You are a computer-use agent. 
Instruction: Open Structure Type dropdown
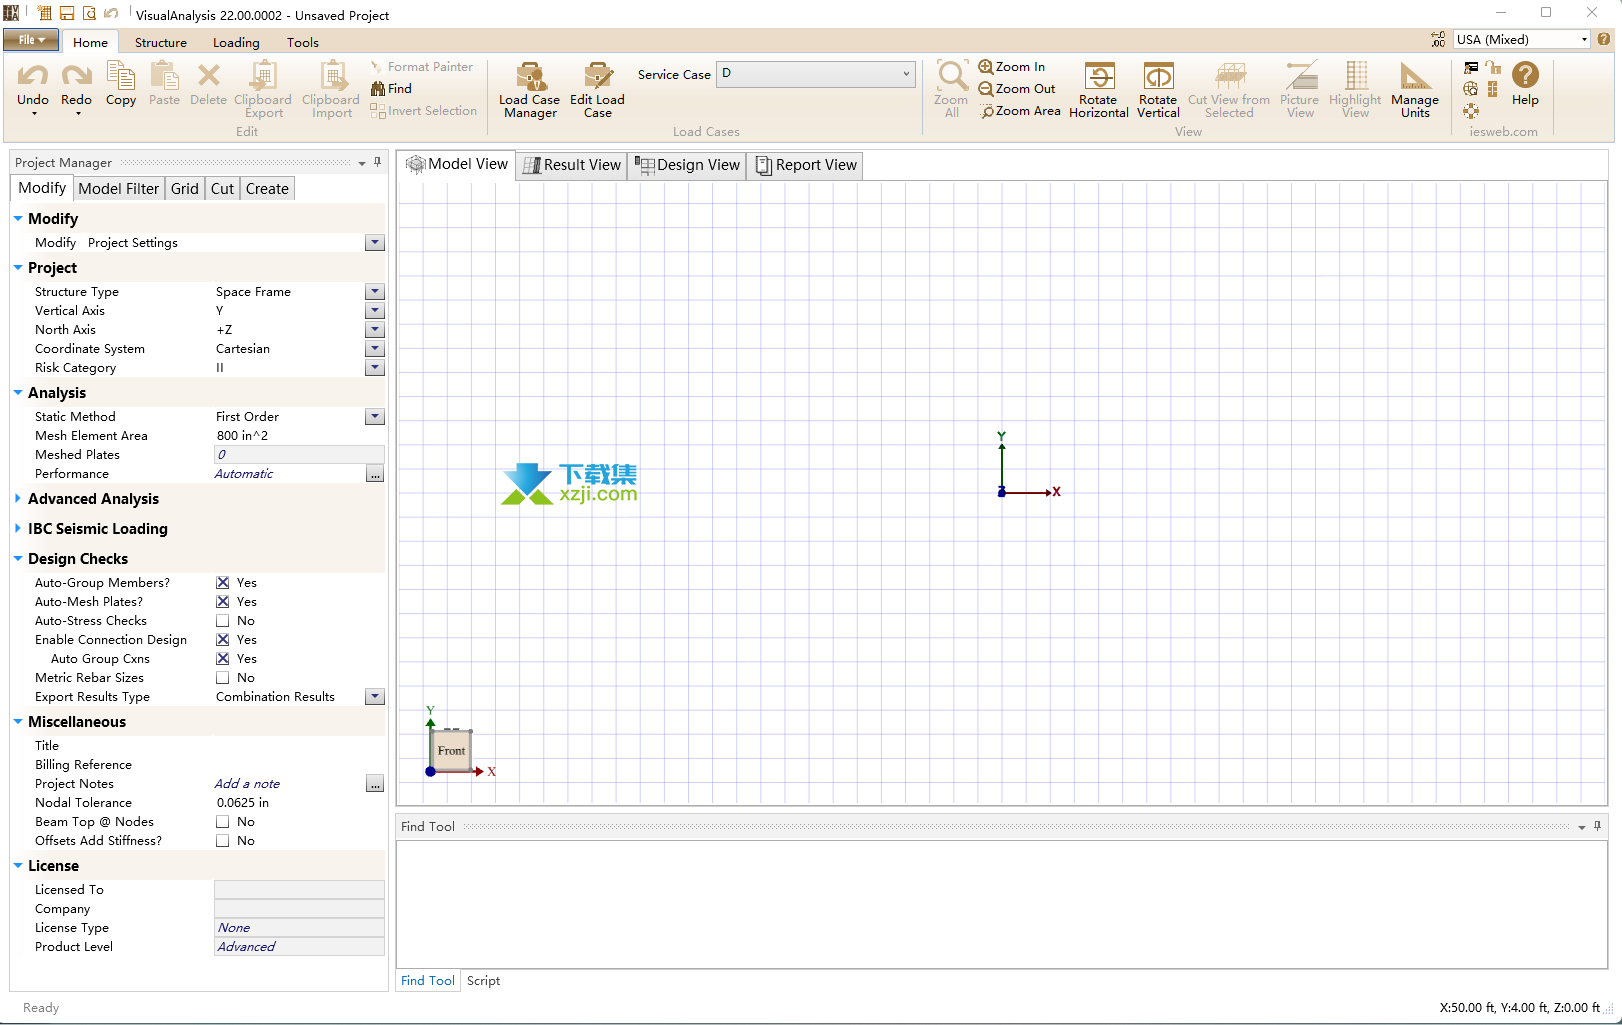point(375,292)
